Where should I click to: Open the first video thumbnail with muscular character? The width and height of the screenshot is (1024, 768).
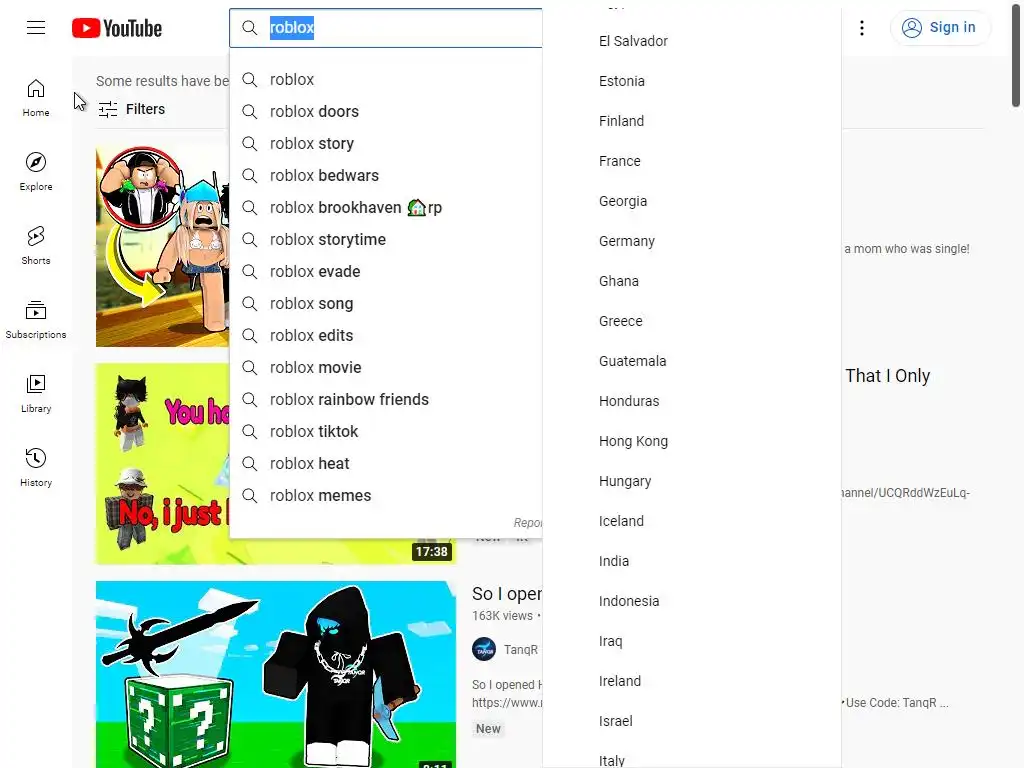pyautogui.click(x=163, y=246)
